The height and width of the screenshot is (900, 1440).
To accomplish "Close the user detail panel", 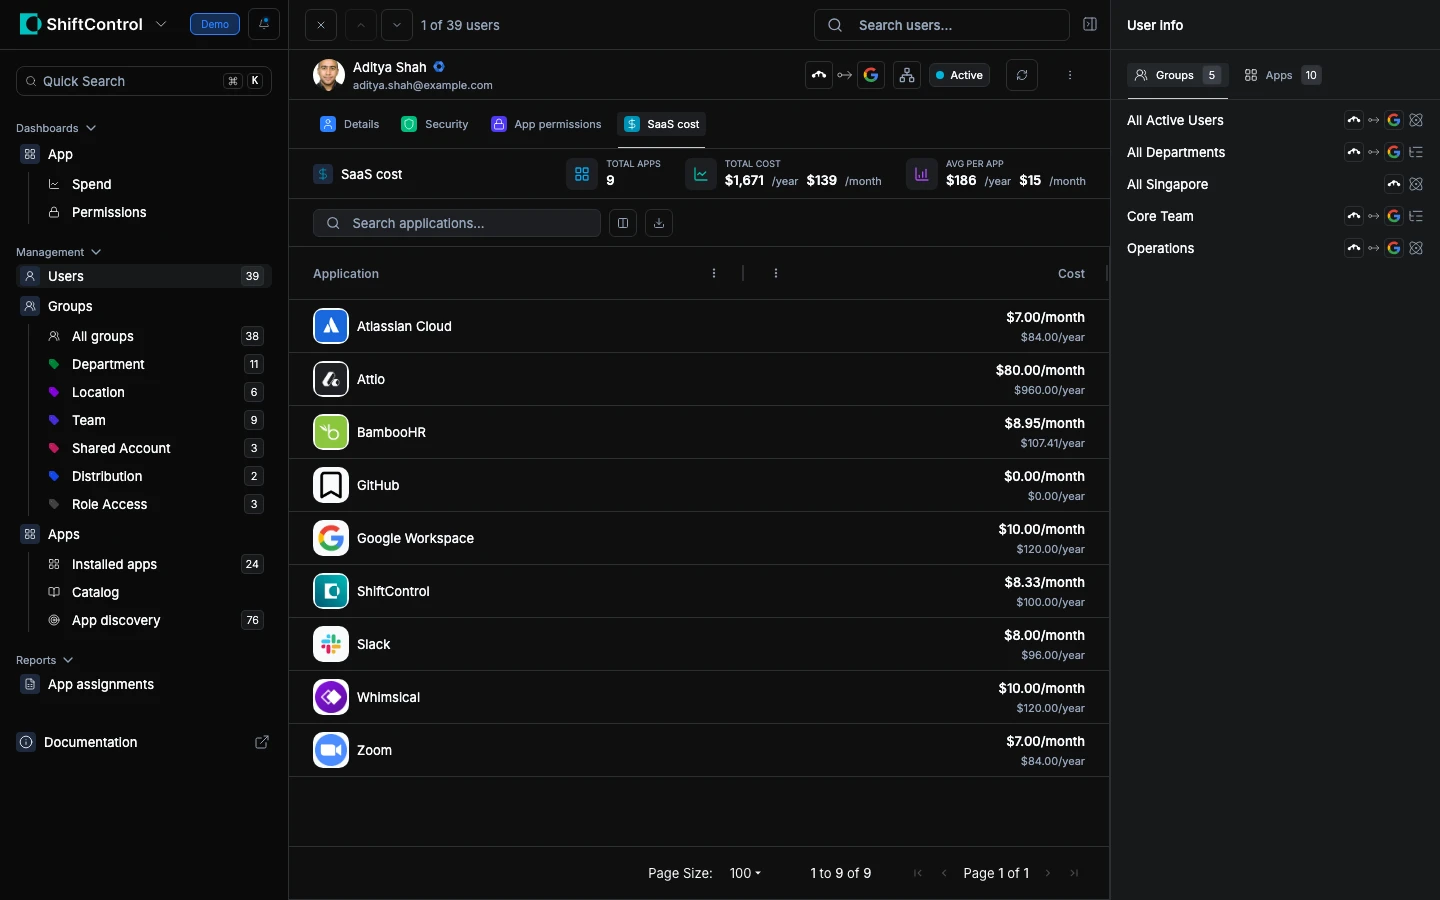I will pyautogui.click(x=320, y=25).
